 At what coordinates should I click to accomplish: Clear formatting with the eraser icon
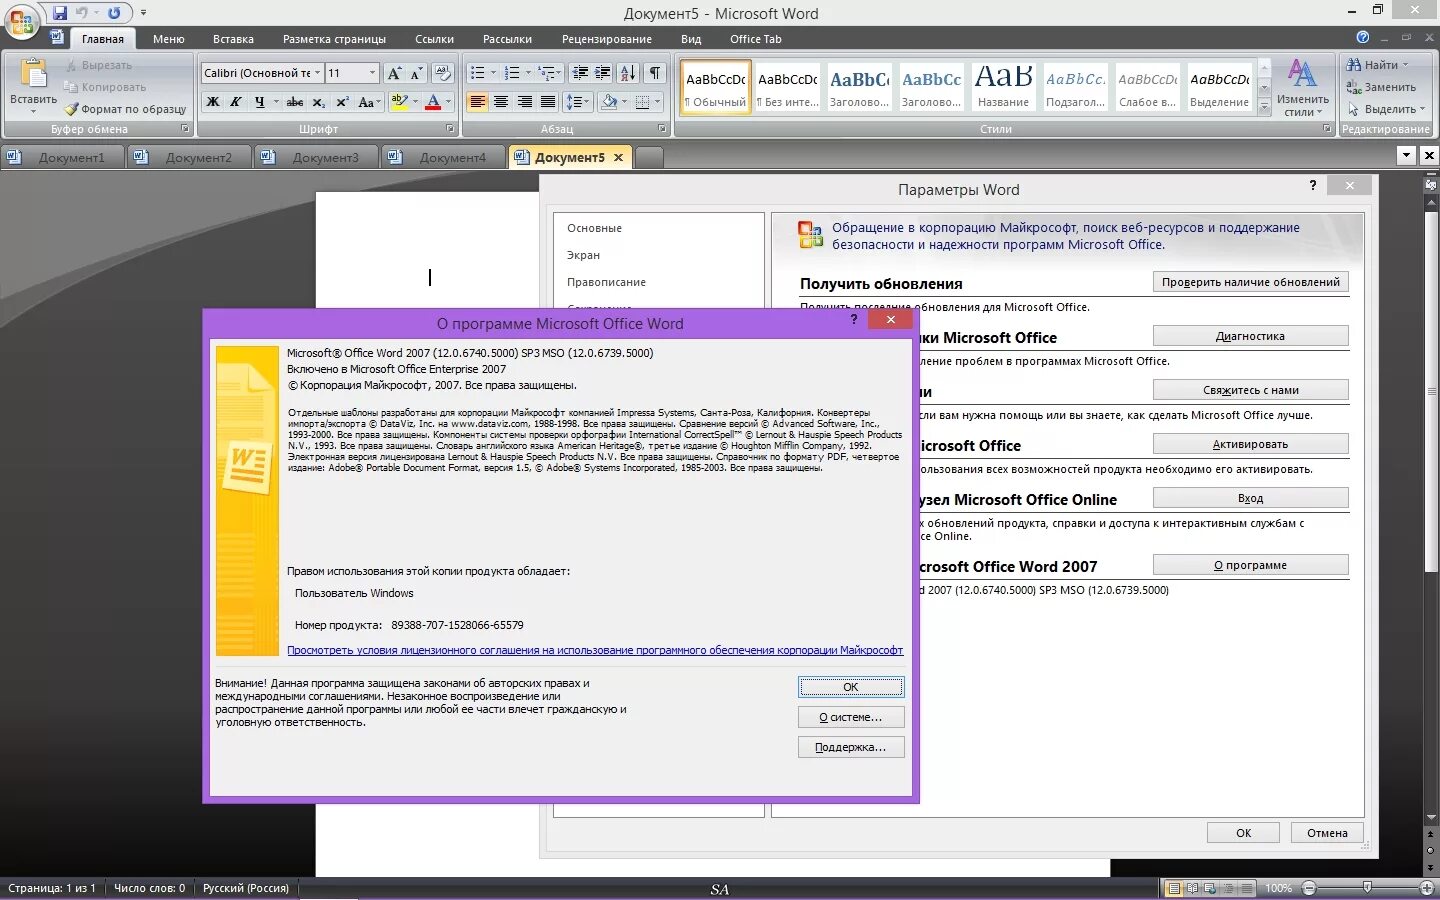pos(442,73)
